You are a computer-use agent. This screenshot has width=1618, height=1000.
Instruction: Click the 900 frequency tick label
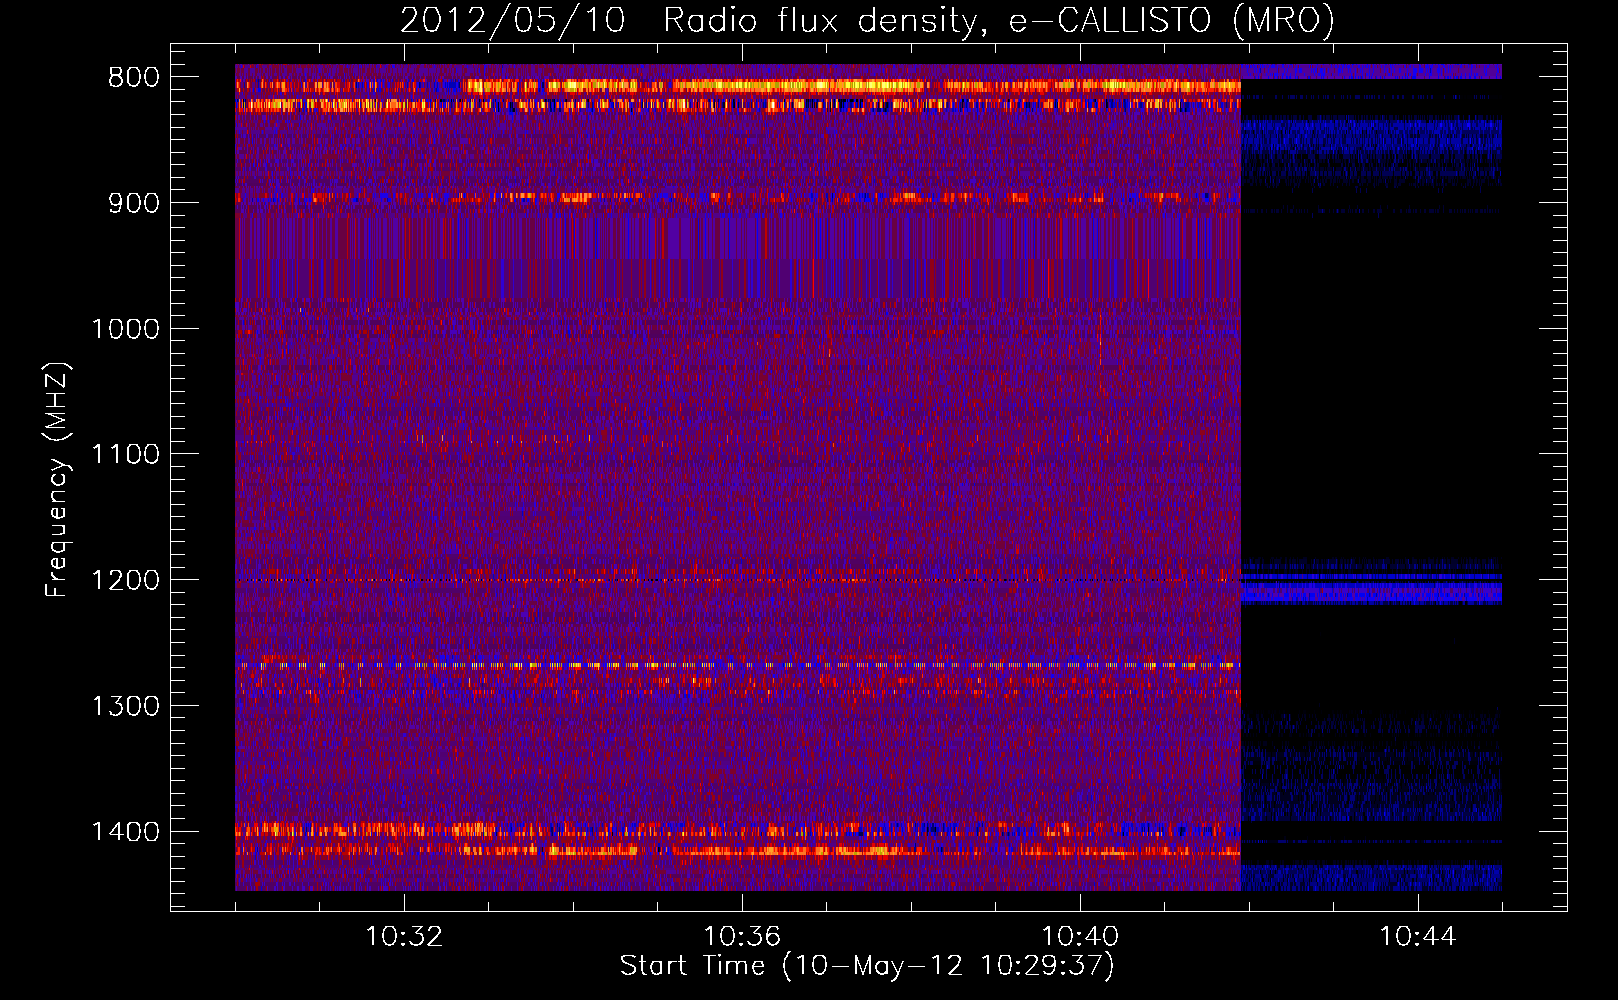[134, 204]
